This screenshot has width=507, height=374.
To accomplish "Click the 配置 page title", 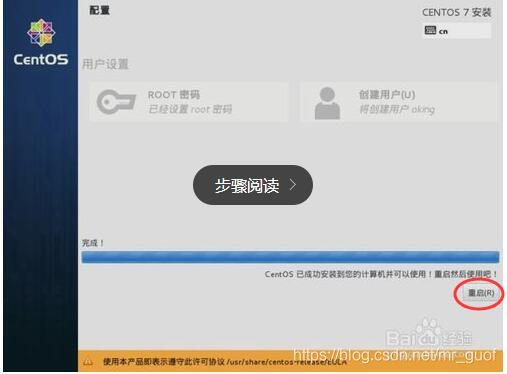I will click(99, 10).
